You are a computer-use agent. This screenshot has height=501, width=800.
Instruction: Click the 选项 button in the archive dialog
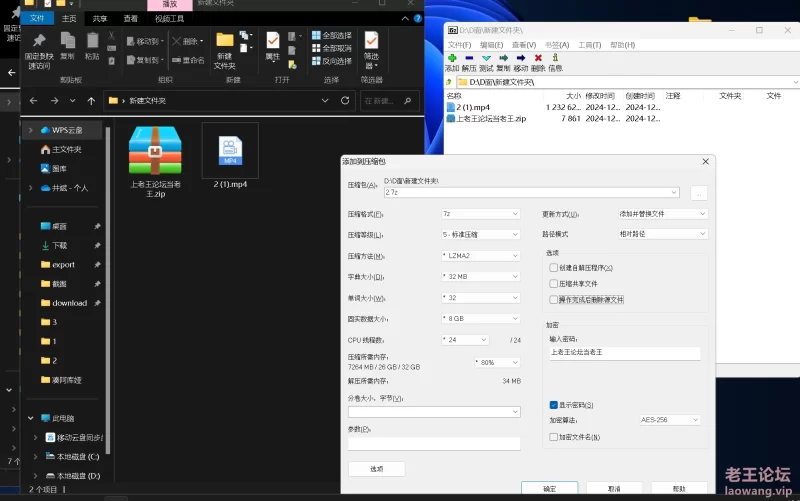(x=376, y=468)
